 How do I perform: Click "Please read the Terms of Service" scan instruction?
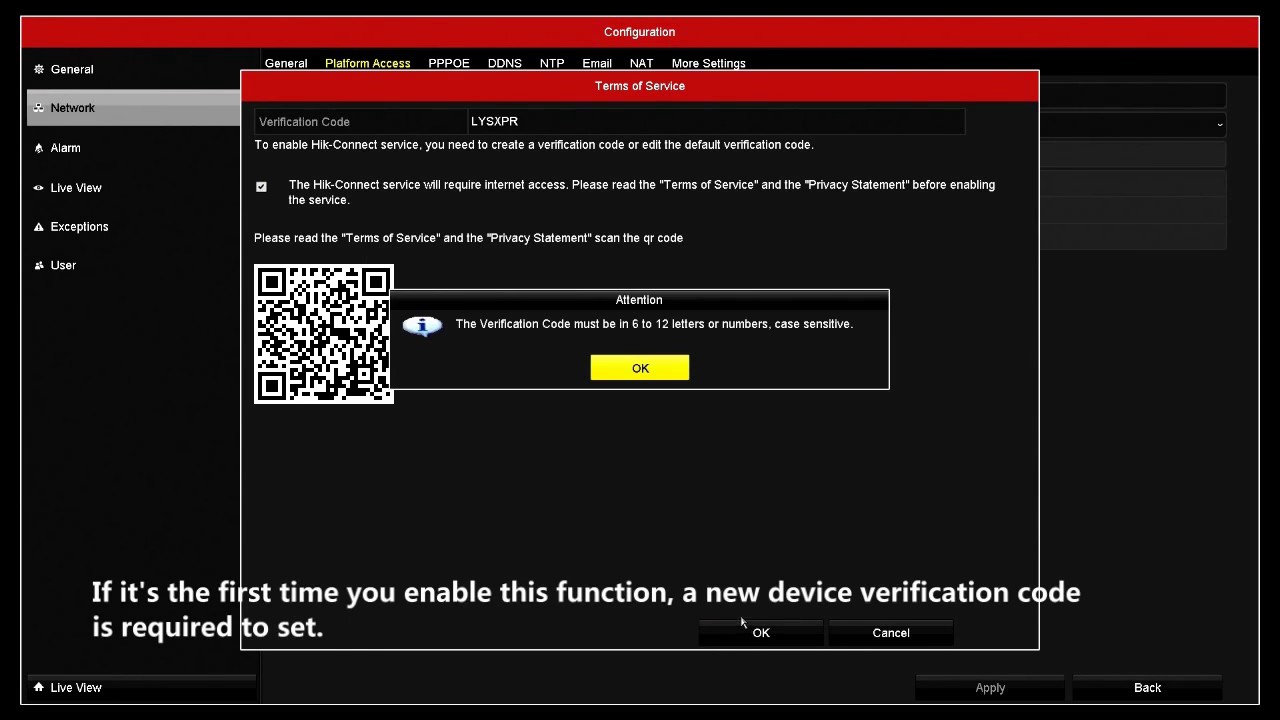tap(468, 238)
